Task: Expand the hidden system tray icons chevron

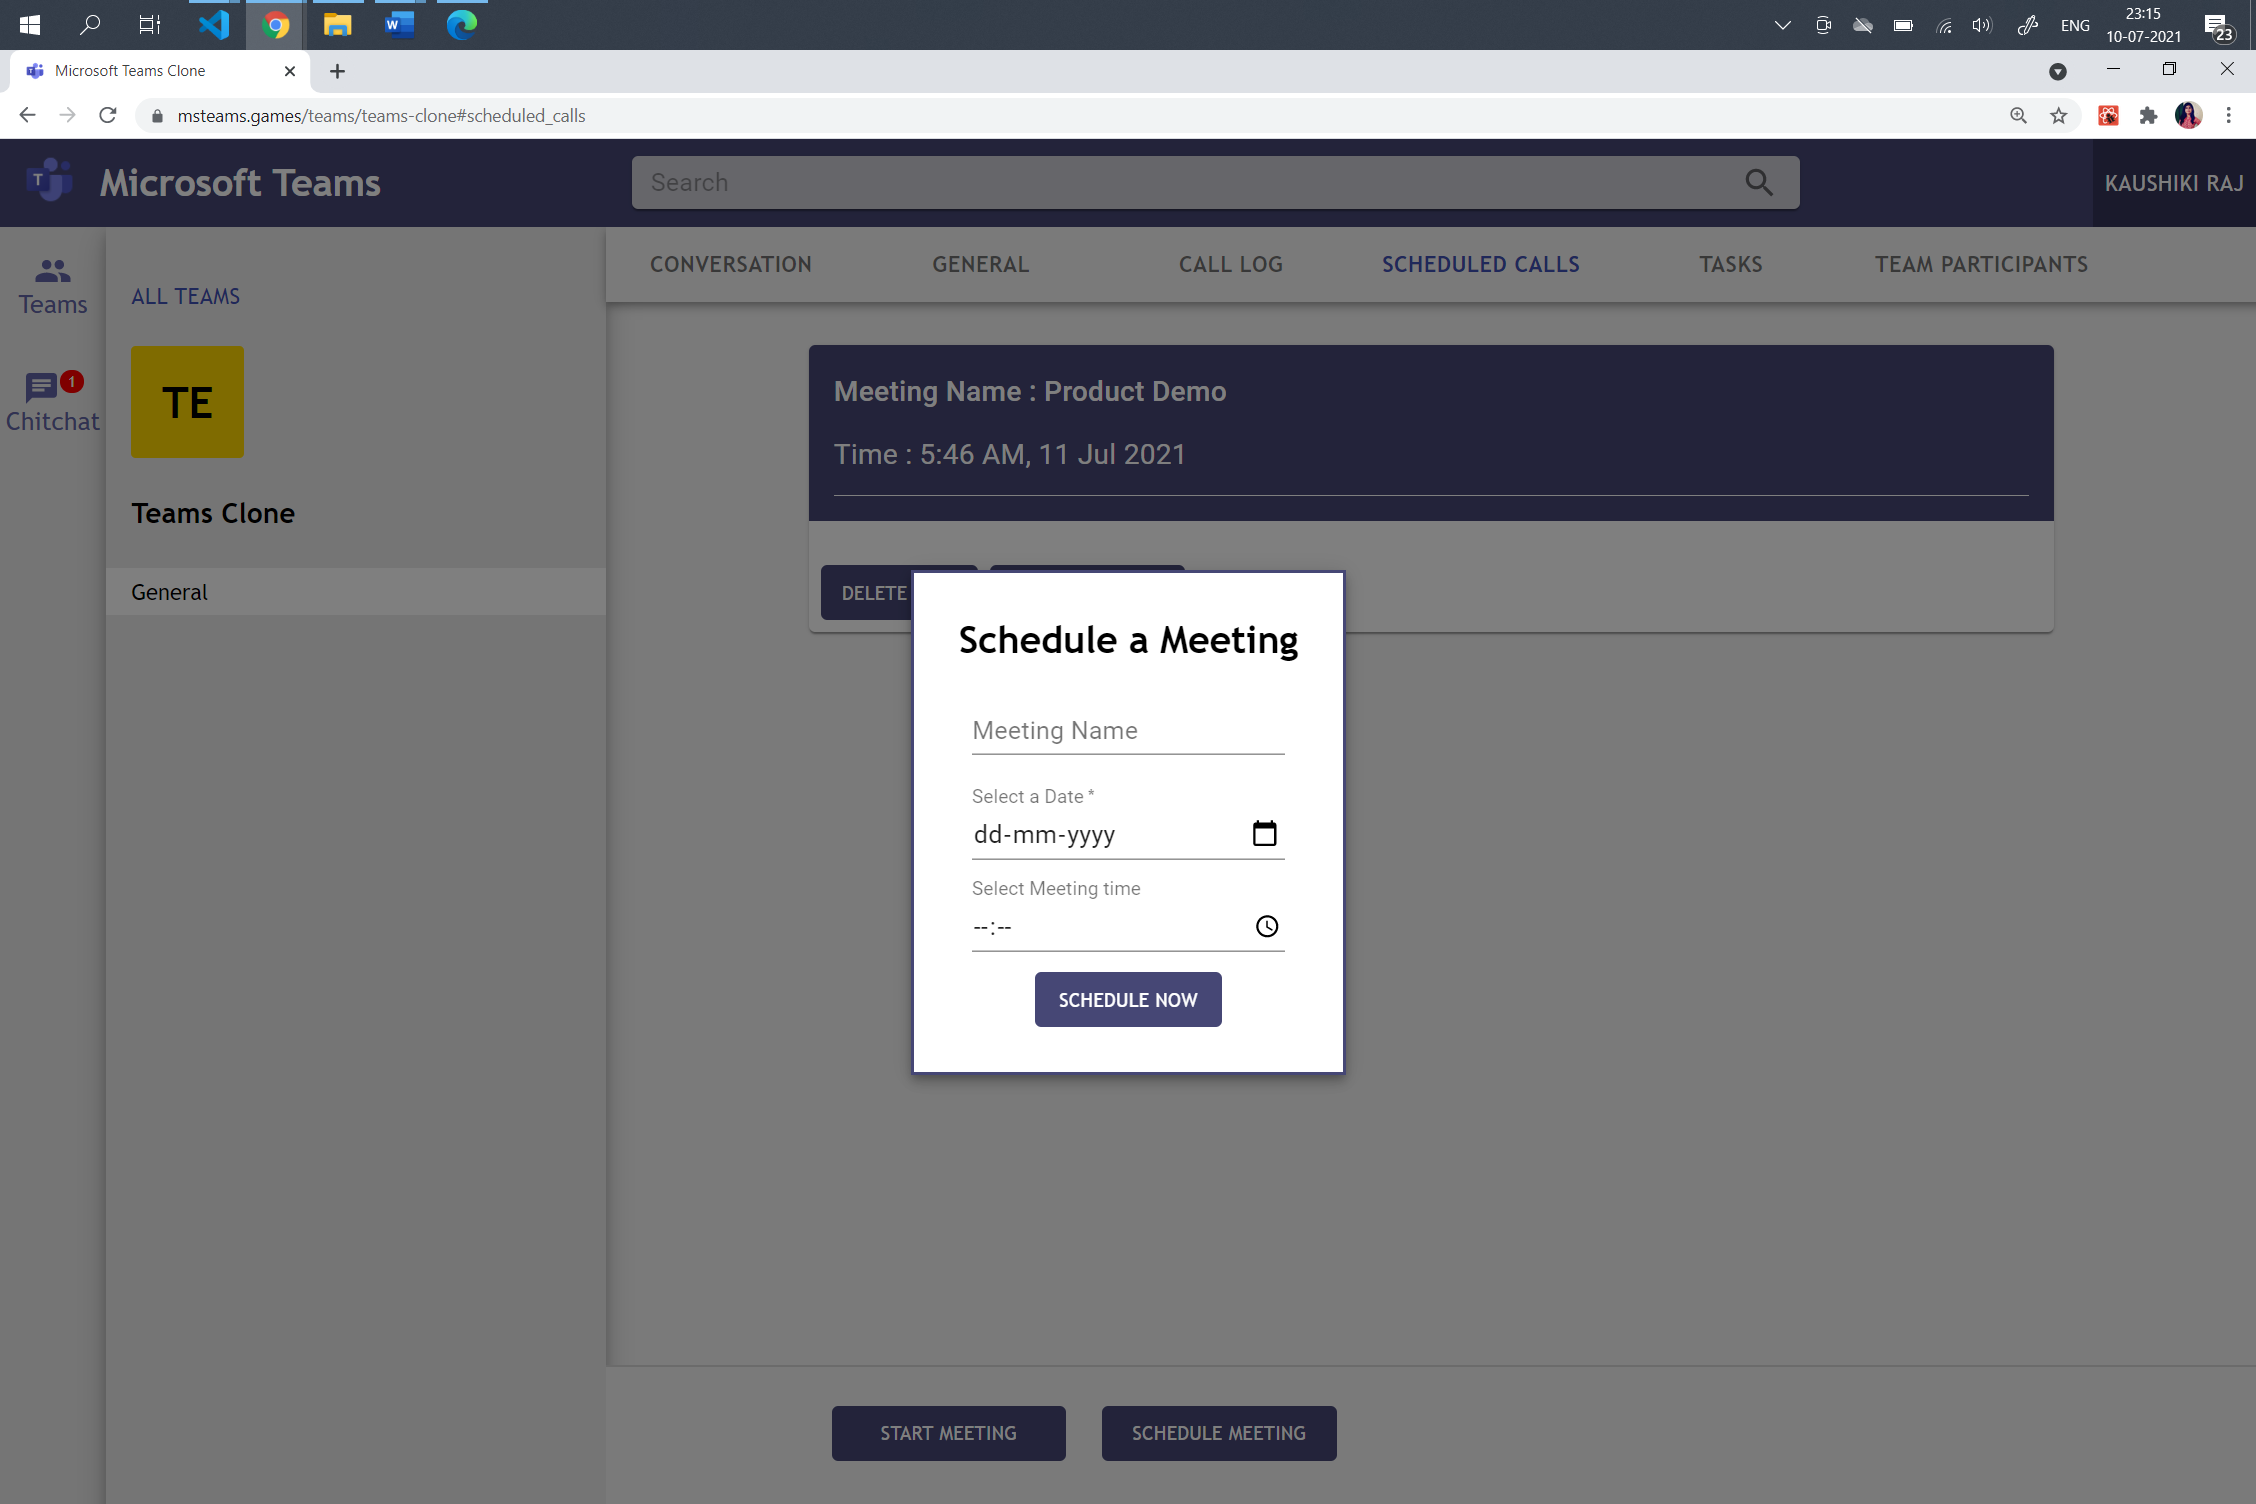Action: [x=1782, y=25]
